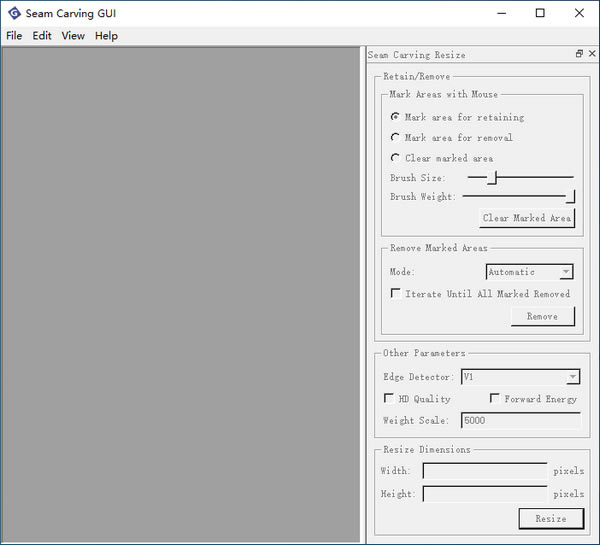This screenshot has width=600, height=545.
Task: Float the Seam Carving Resize panel
Action: [579, 54]
